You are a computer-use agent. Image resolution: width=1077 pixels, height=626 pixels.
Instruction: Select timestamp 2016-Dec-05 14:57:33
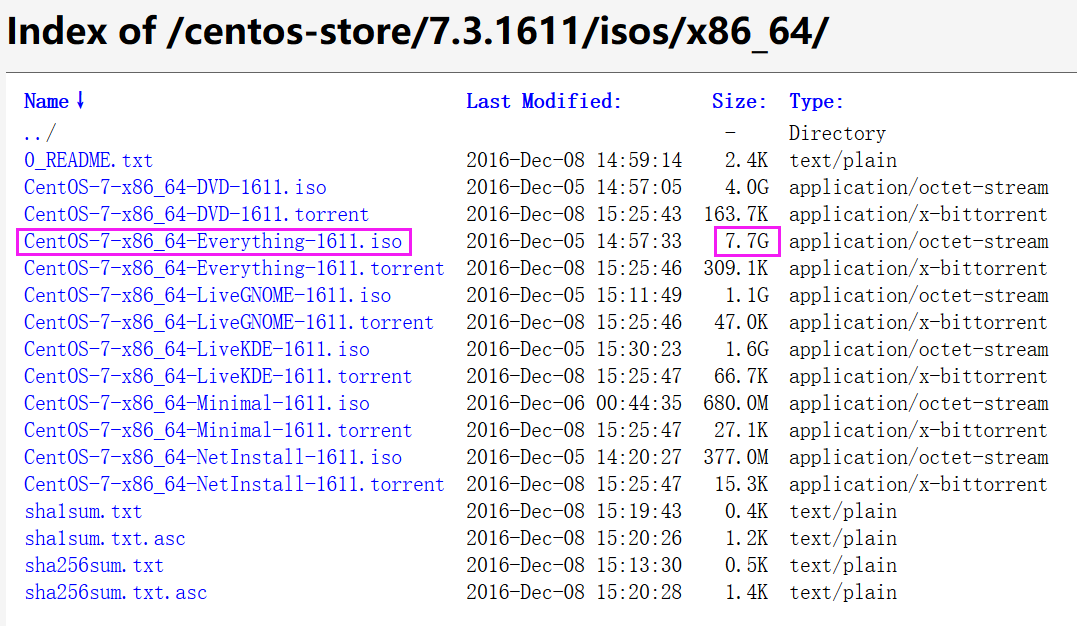point(574,241)
